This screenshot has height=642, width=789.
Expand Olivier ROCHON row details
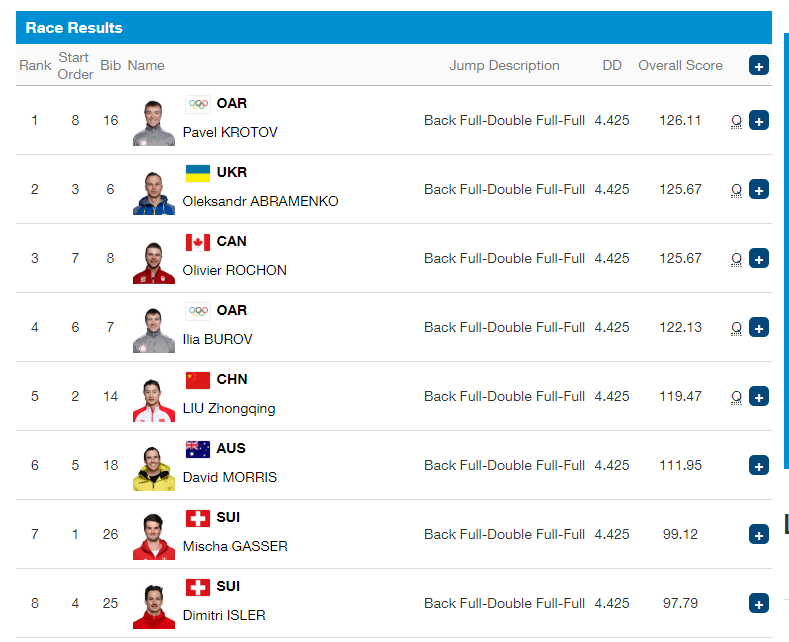tap(758, 258)
